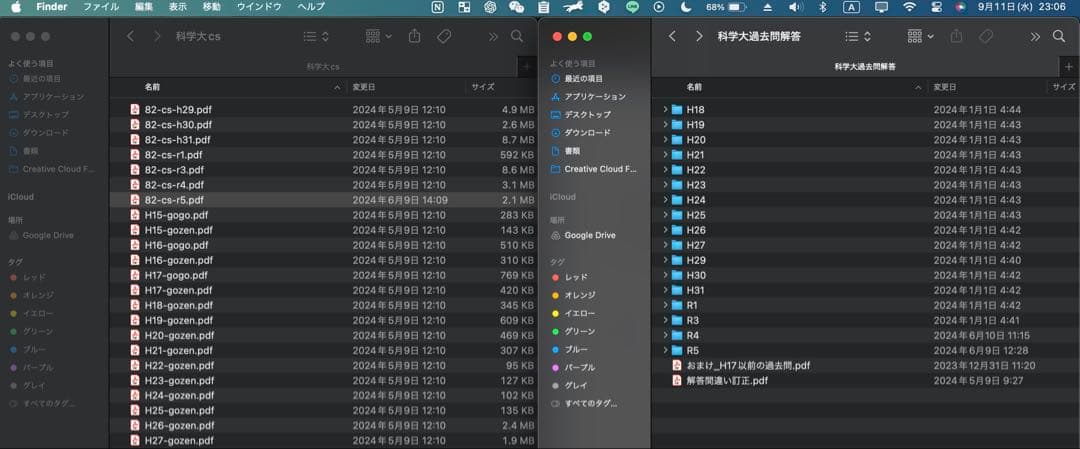The width and height of the screenshot is (1080, 449).
Task: Open the ヘルプ menu
Action: coord(311,7)
